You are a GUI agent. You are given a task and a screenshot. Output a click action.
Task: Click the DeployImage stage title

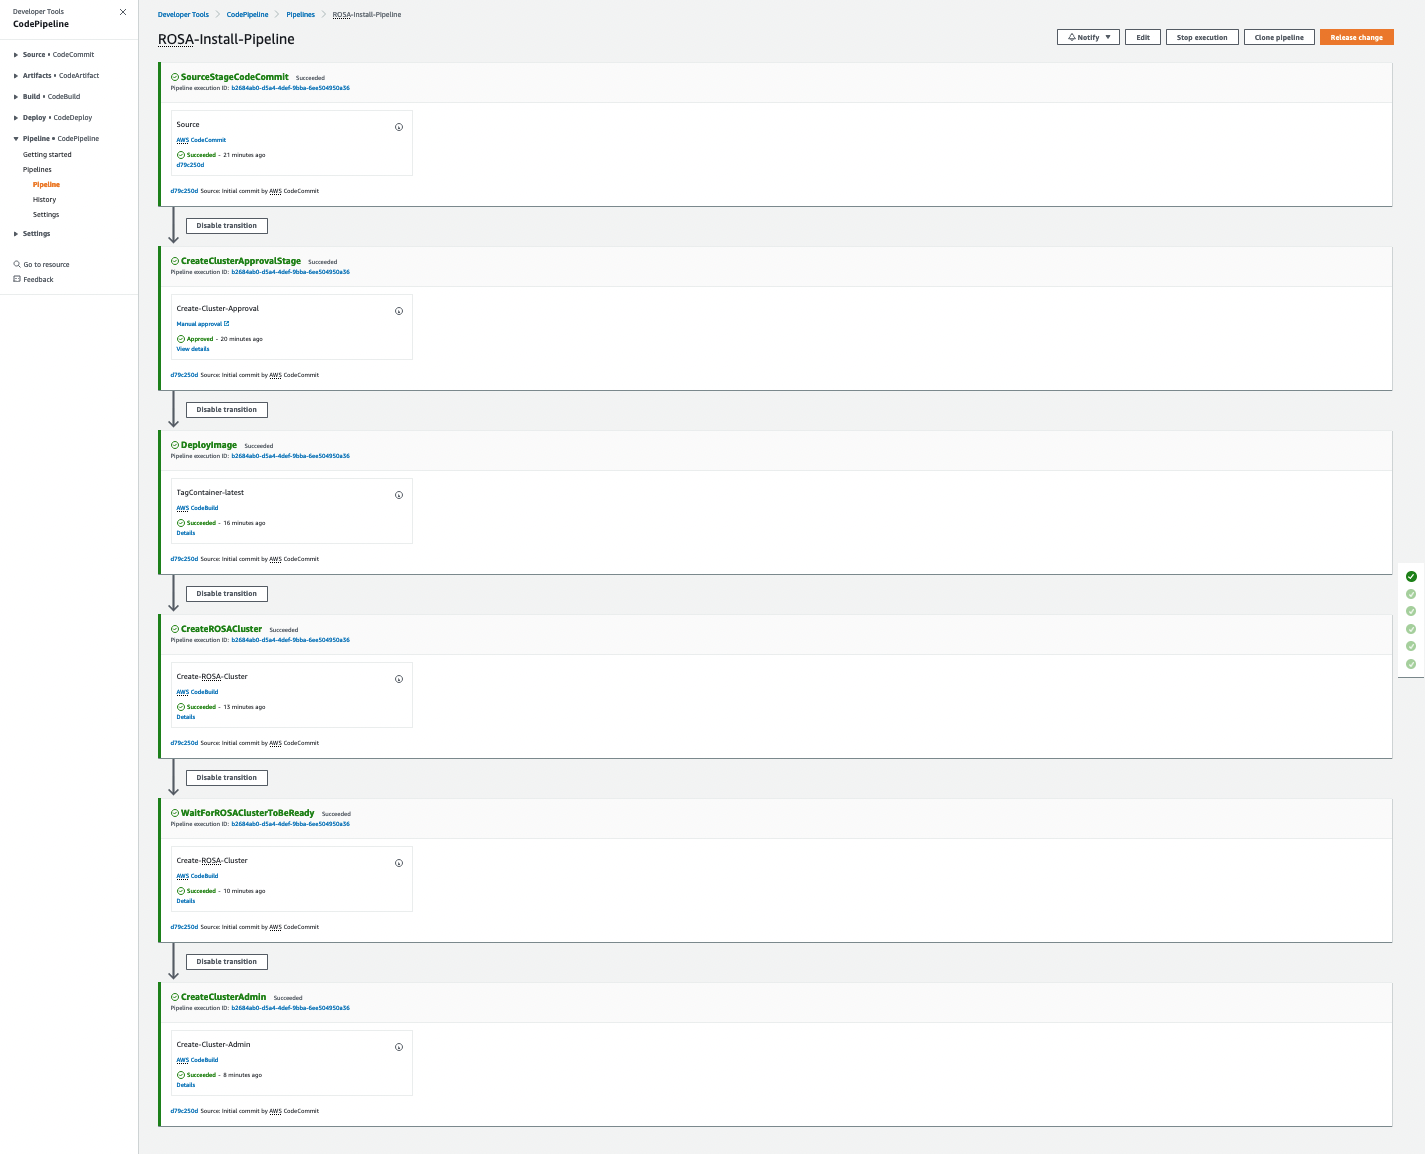click(x=209, y=445)
